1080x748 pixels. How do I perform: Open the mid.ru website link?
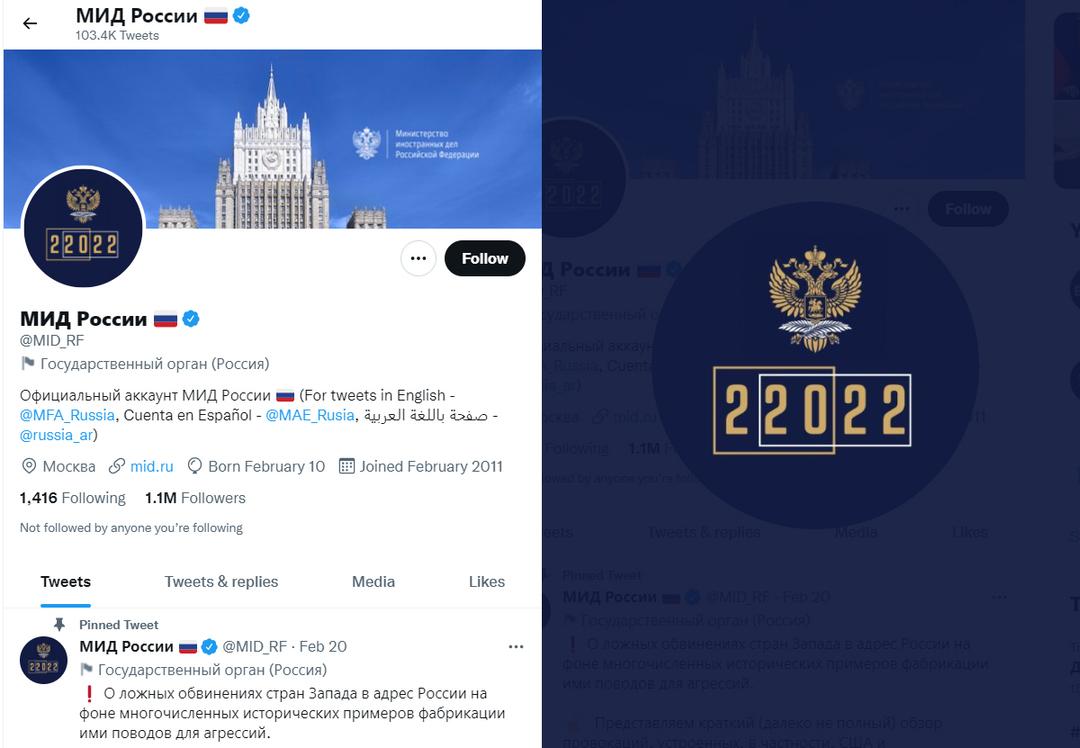click(151, 466)
